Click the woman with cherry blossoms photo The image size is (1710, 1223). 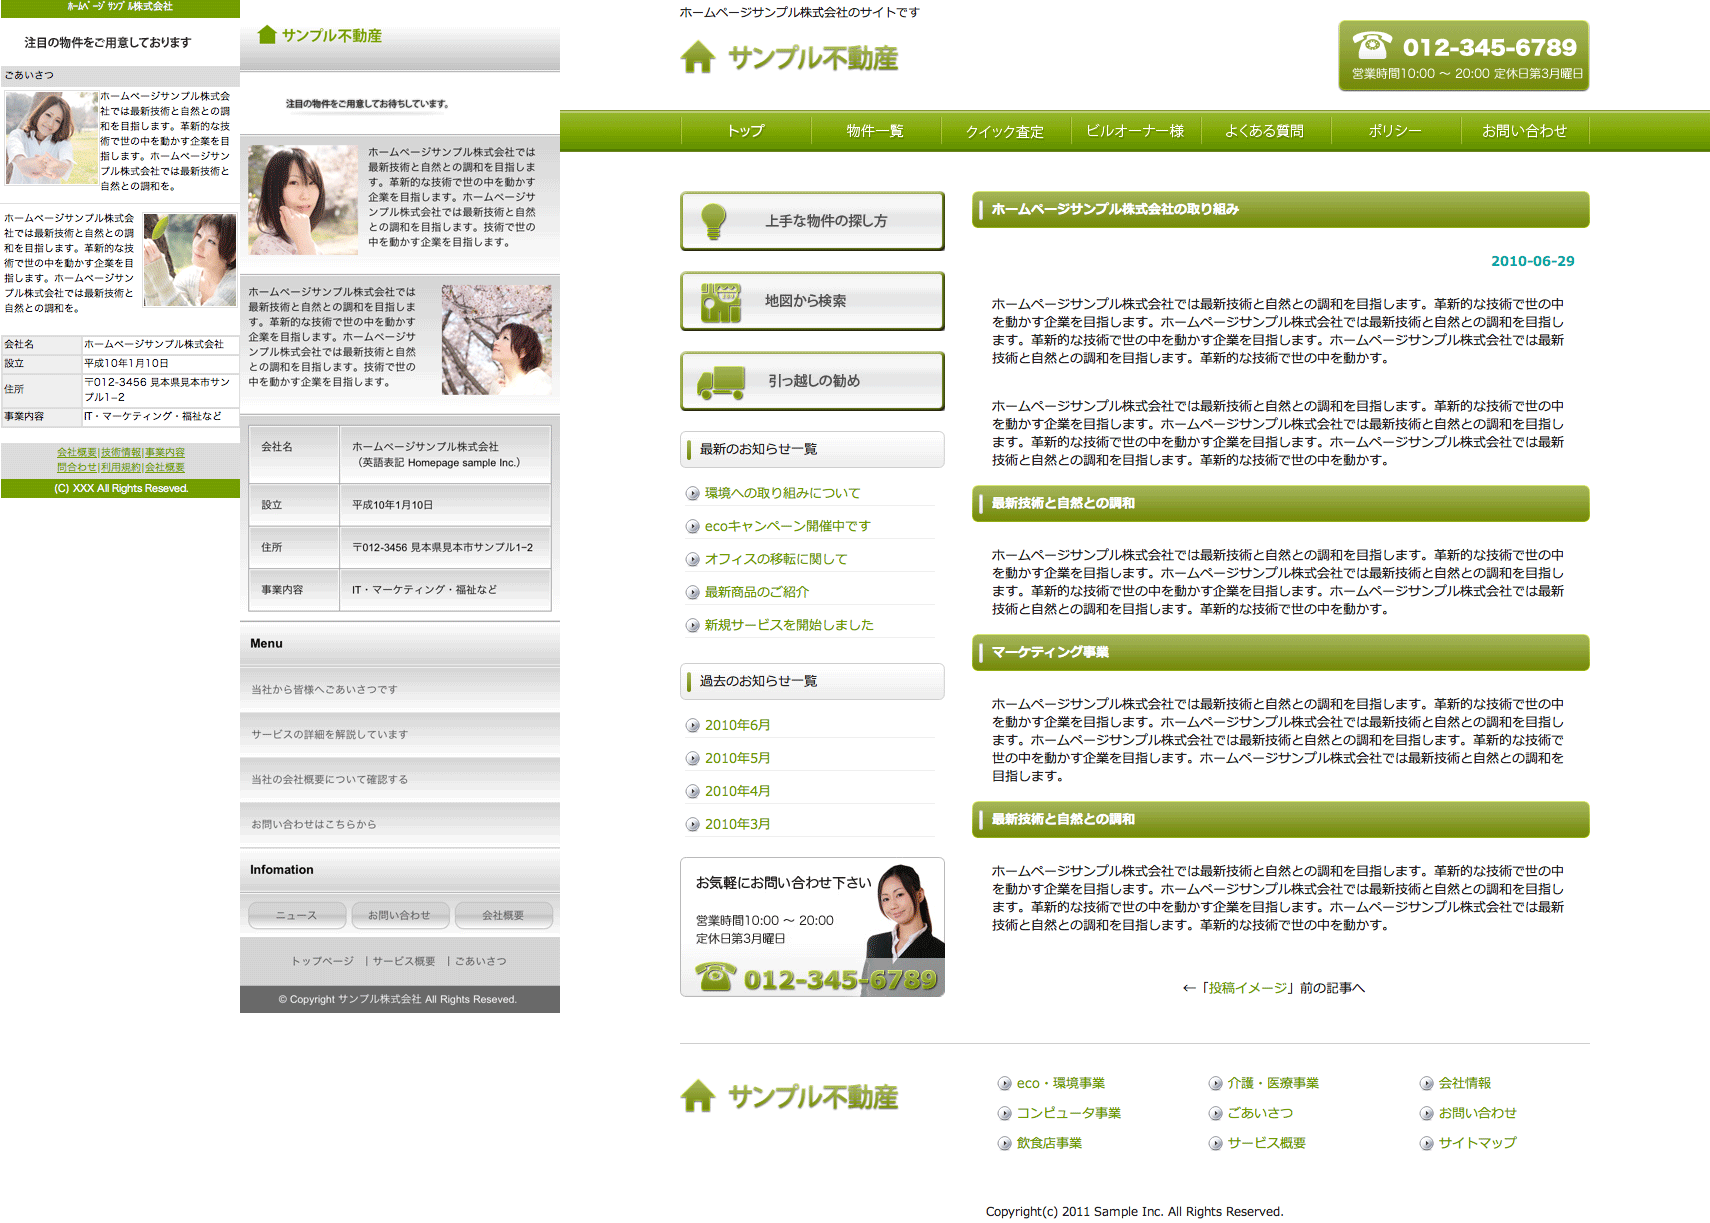pyautogui.click(x=497, y=339)
